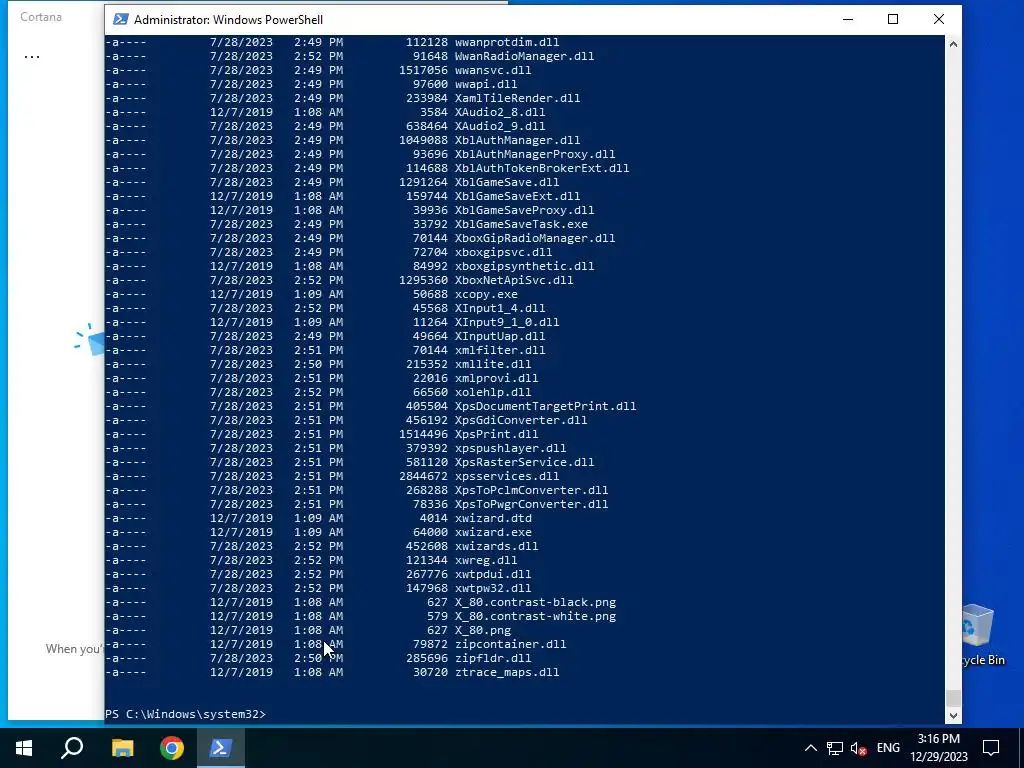Click XblAuthManager.dll file name

(x=517, y=140)
